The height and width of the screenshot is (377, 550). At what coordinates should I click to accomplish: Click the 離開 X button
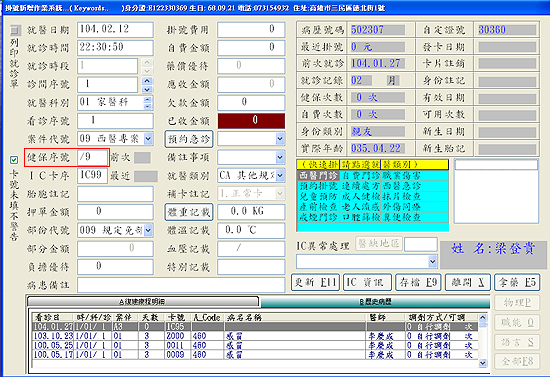tap(468, 282)
